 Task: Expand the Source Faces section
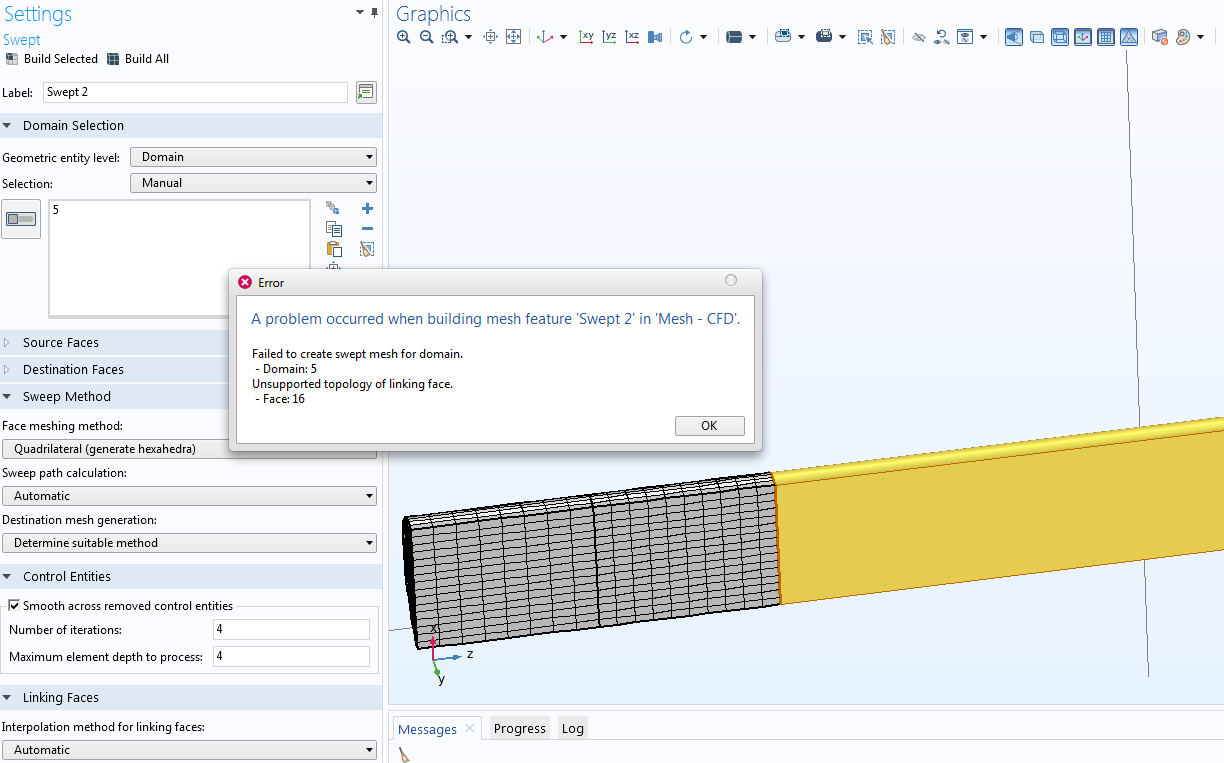point(60,343)
